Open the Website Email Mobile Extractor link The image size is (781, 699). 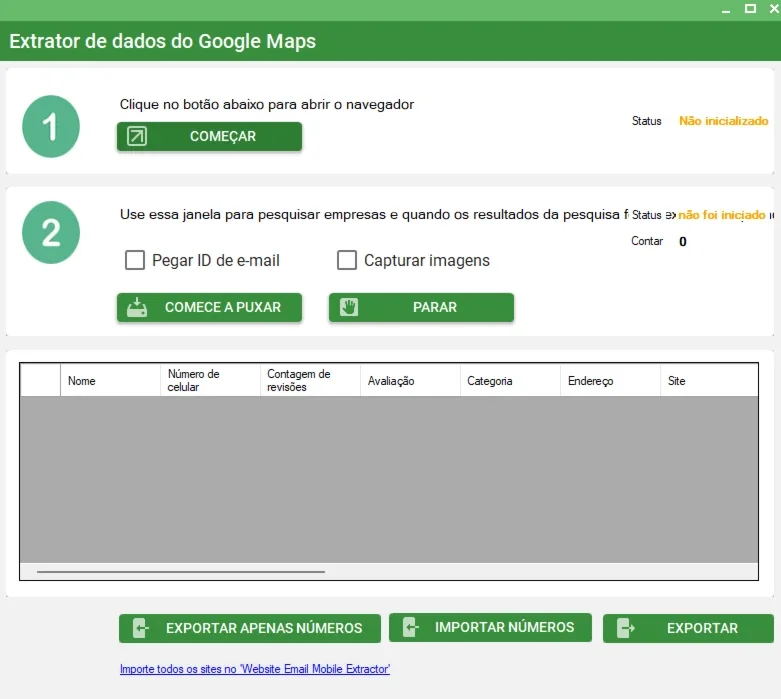click(x=255, y=669)
